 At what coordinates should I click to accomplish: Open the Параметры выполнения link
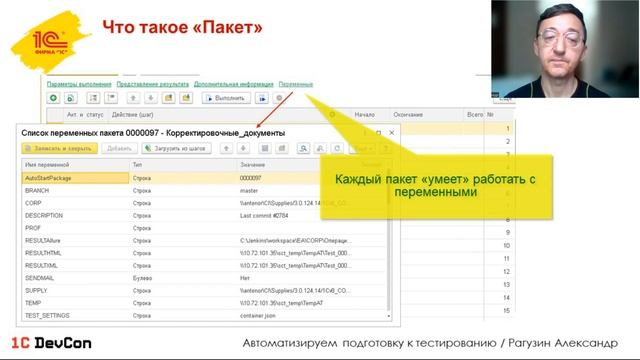pyautogui.click(x=79, y=84)
